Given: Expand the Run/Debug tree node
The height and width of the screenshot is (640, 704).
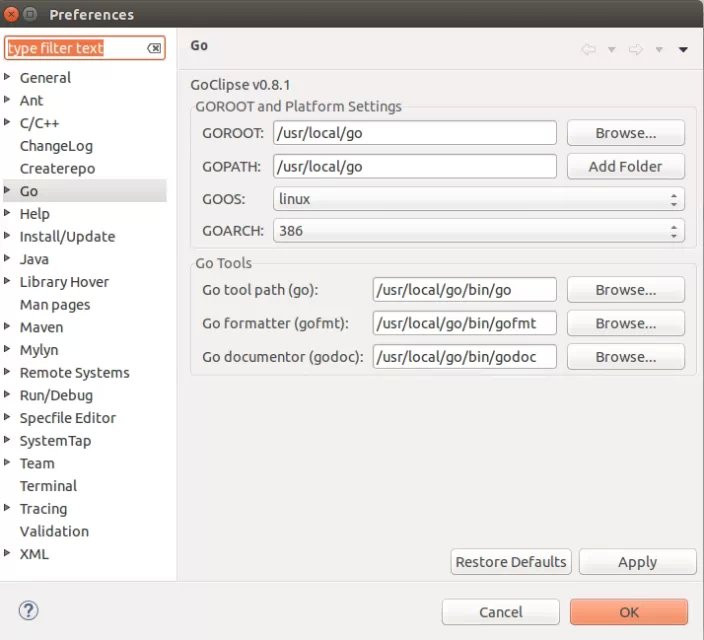Looking at the screenshot, I should (7, 394).
